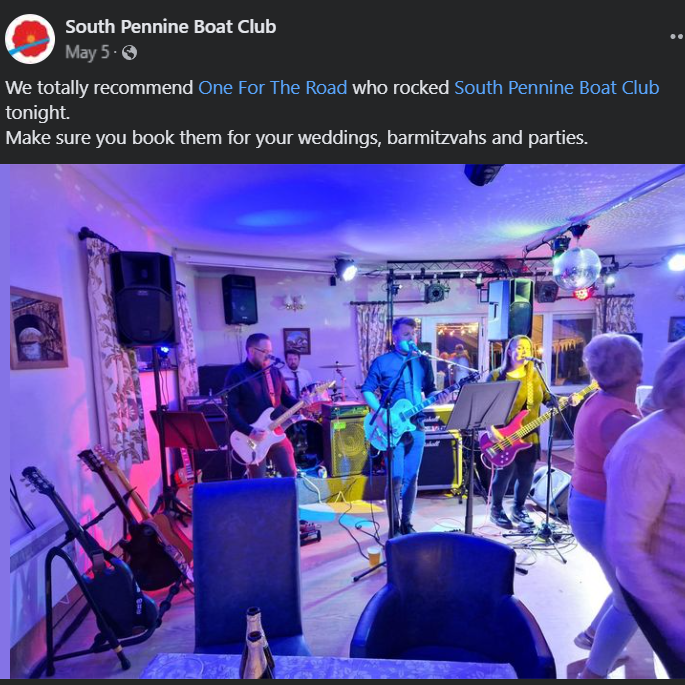
Task: Click the disco ball in the photo
Action: tap(577, 268)
